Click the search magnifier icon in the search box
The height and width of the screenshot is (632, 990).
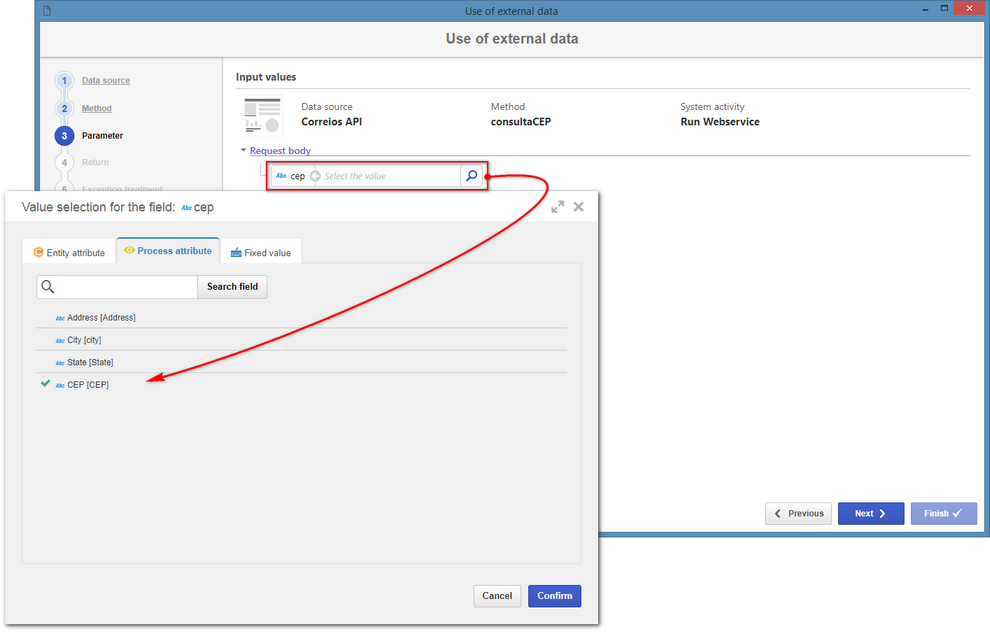tap(47, 287)
